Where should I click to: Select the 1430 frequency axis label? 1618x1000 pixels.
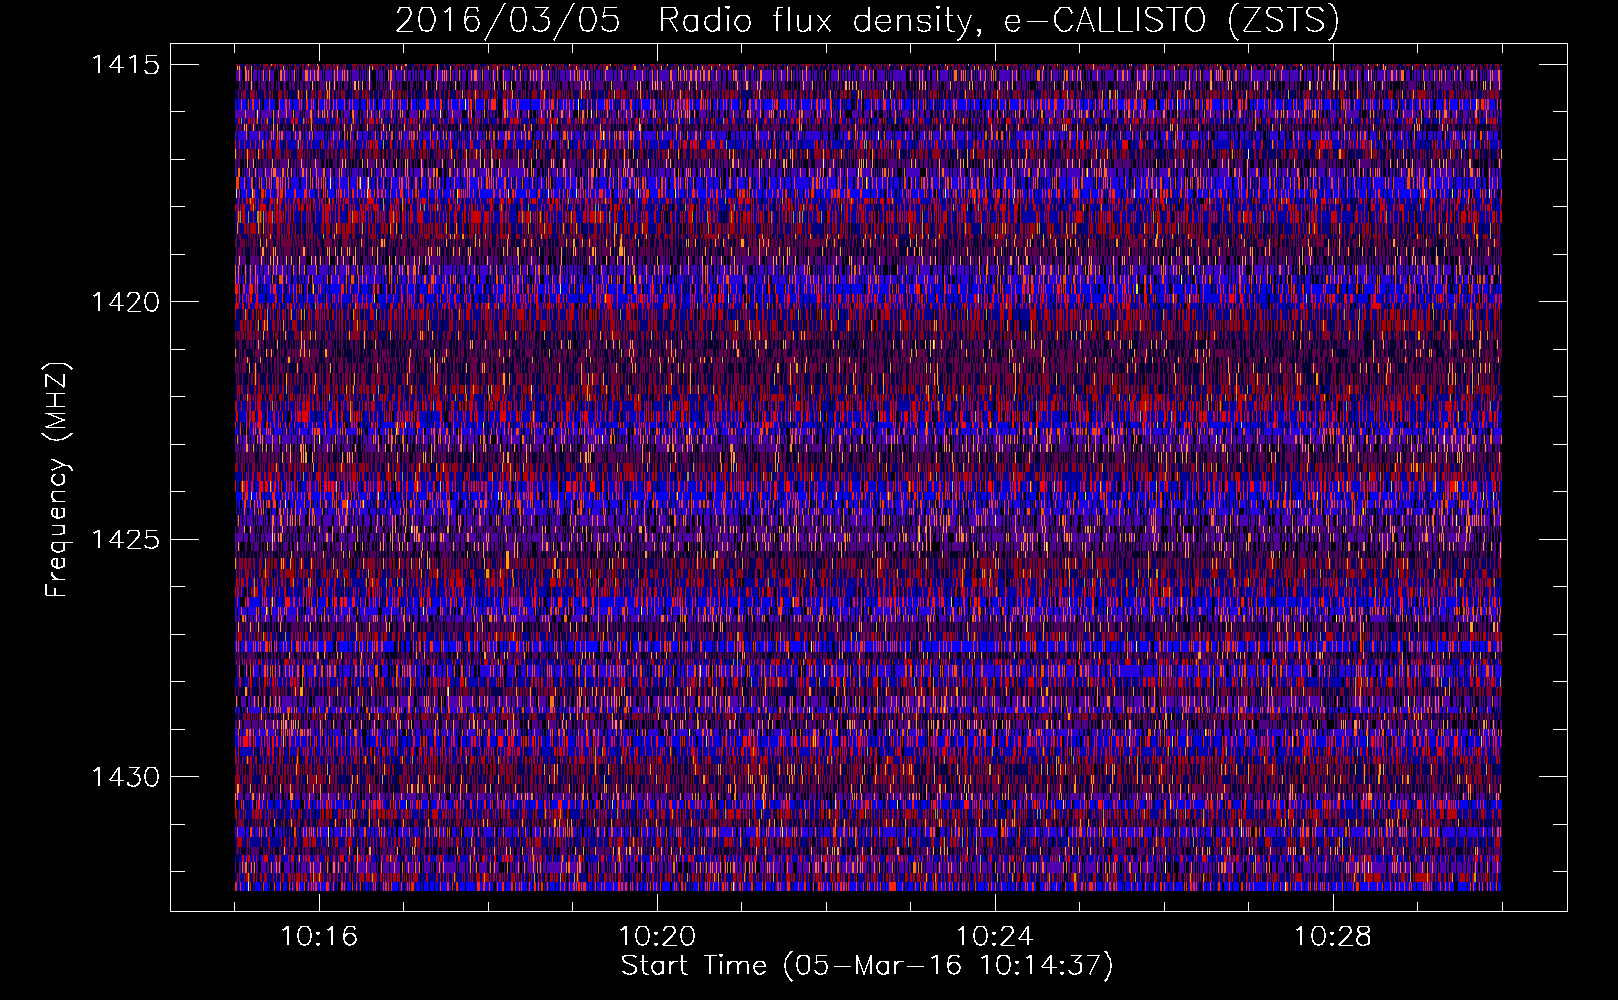click(x=125, y=777)
